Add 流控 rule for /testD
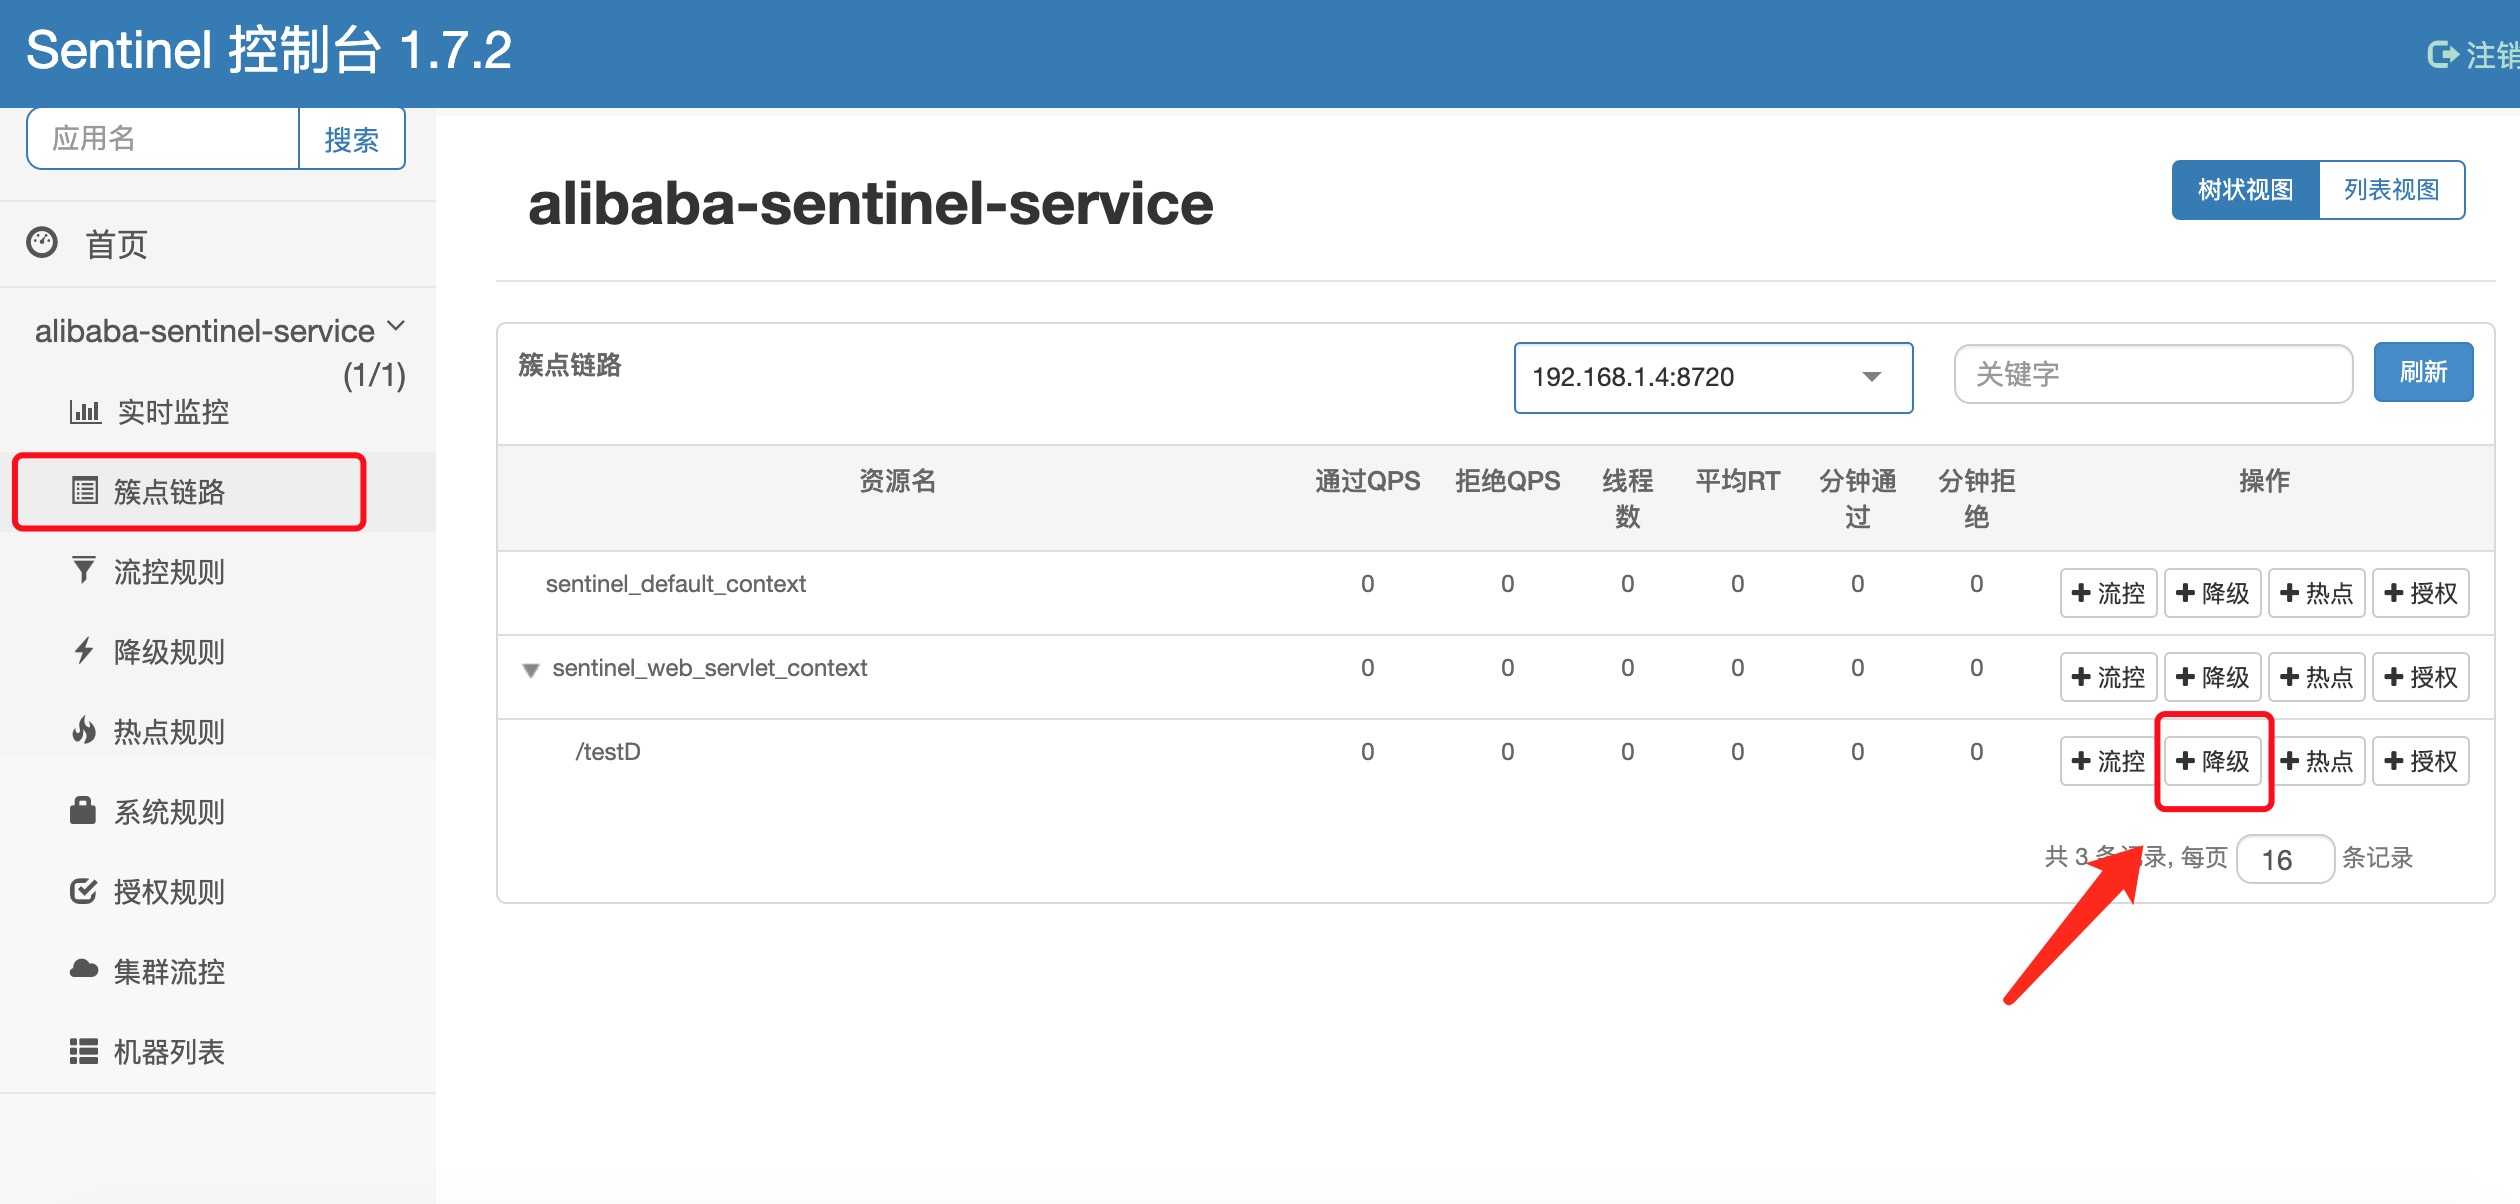 pos(2108,761)
